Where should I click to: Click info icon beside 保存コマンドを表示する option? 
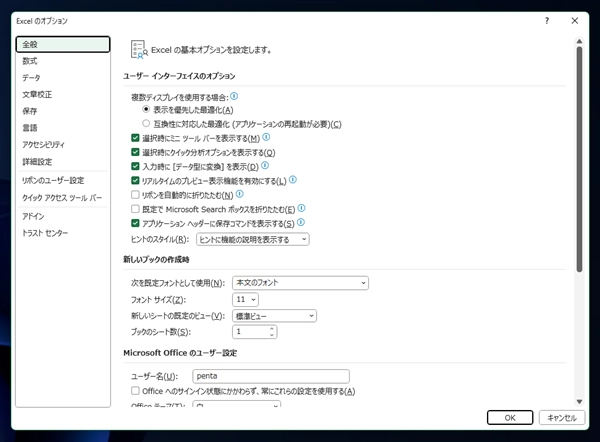click(301, 222)
